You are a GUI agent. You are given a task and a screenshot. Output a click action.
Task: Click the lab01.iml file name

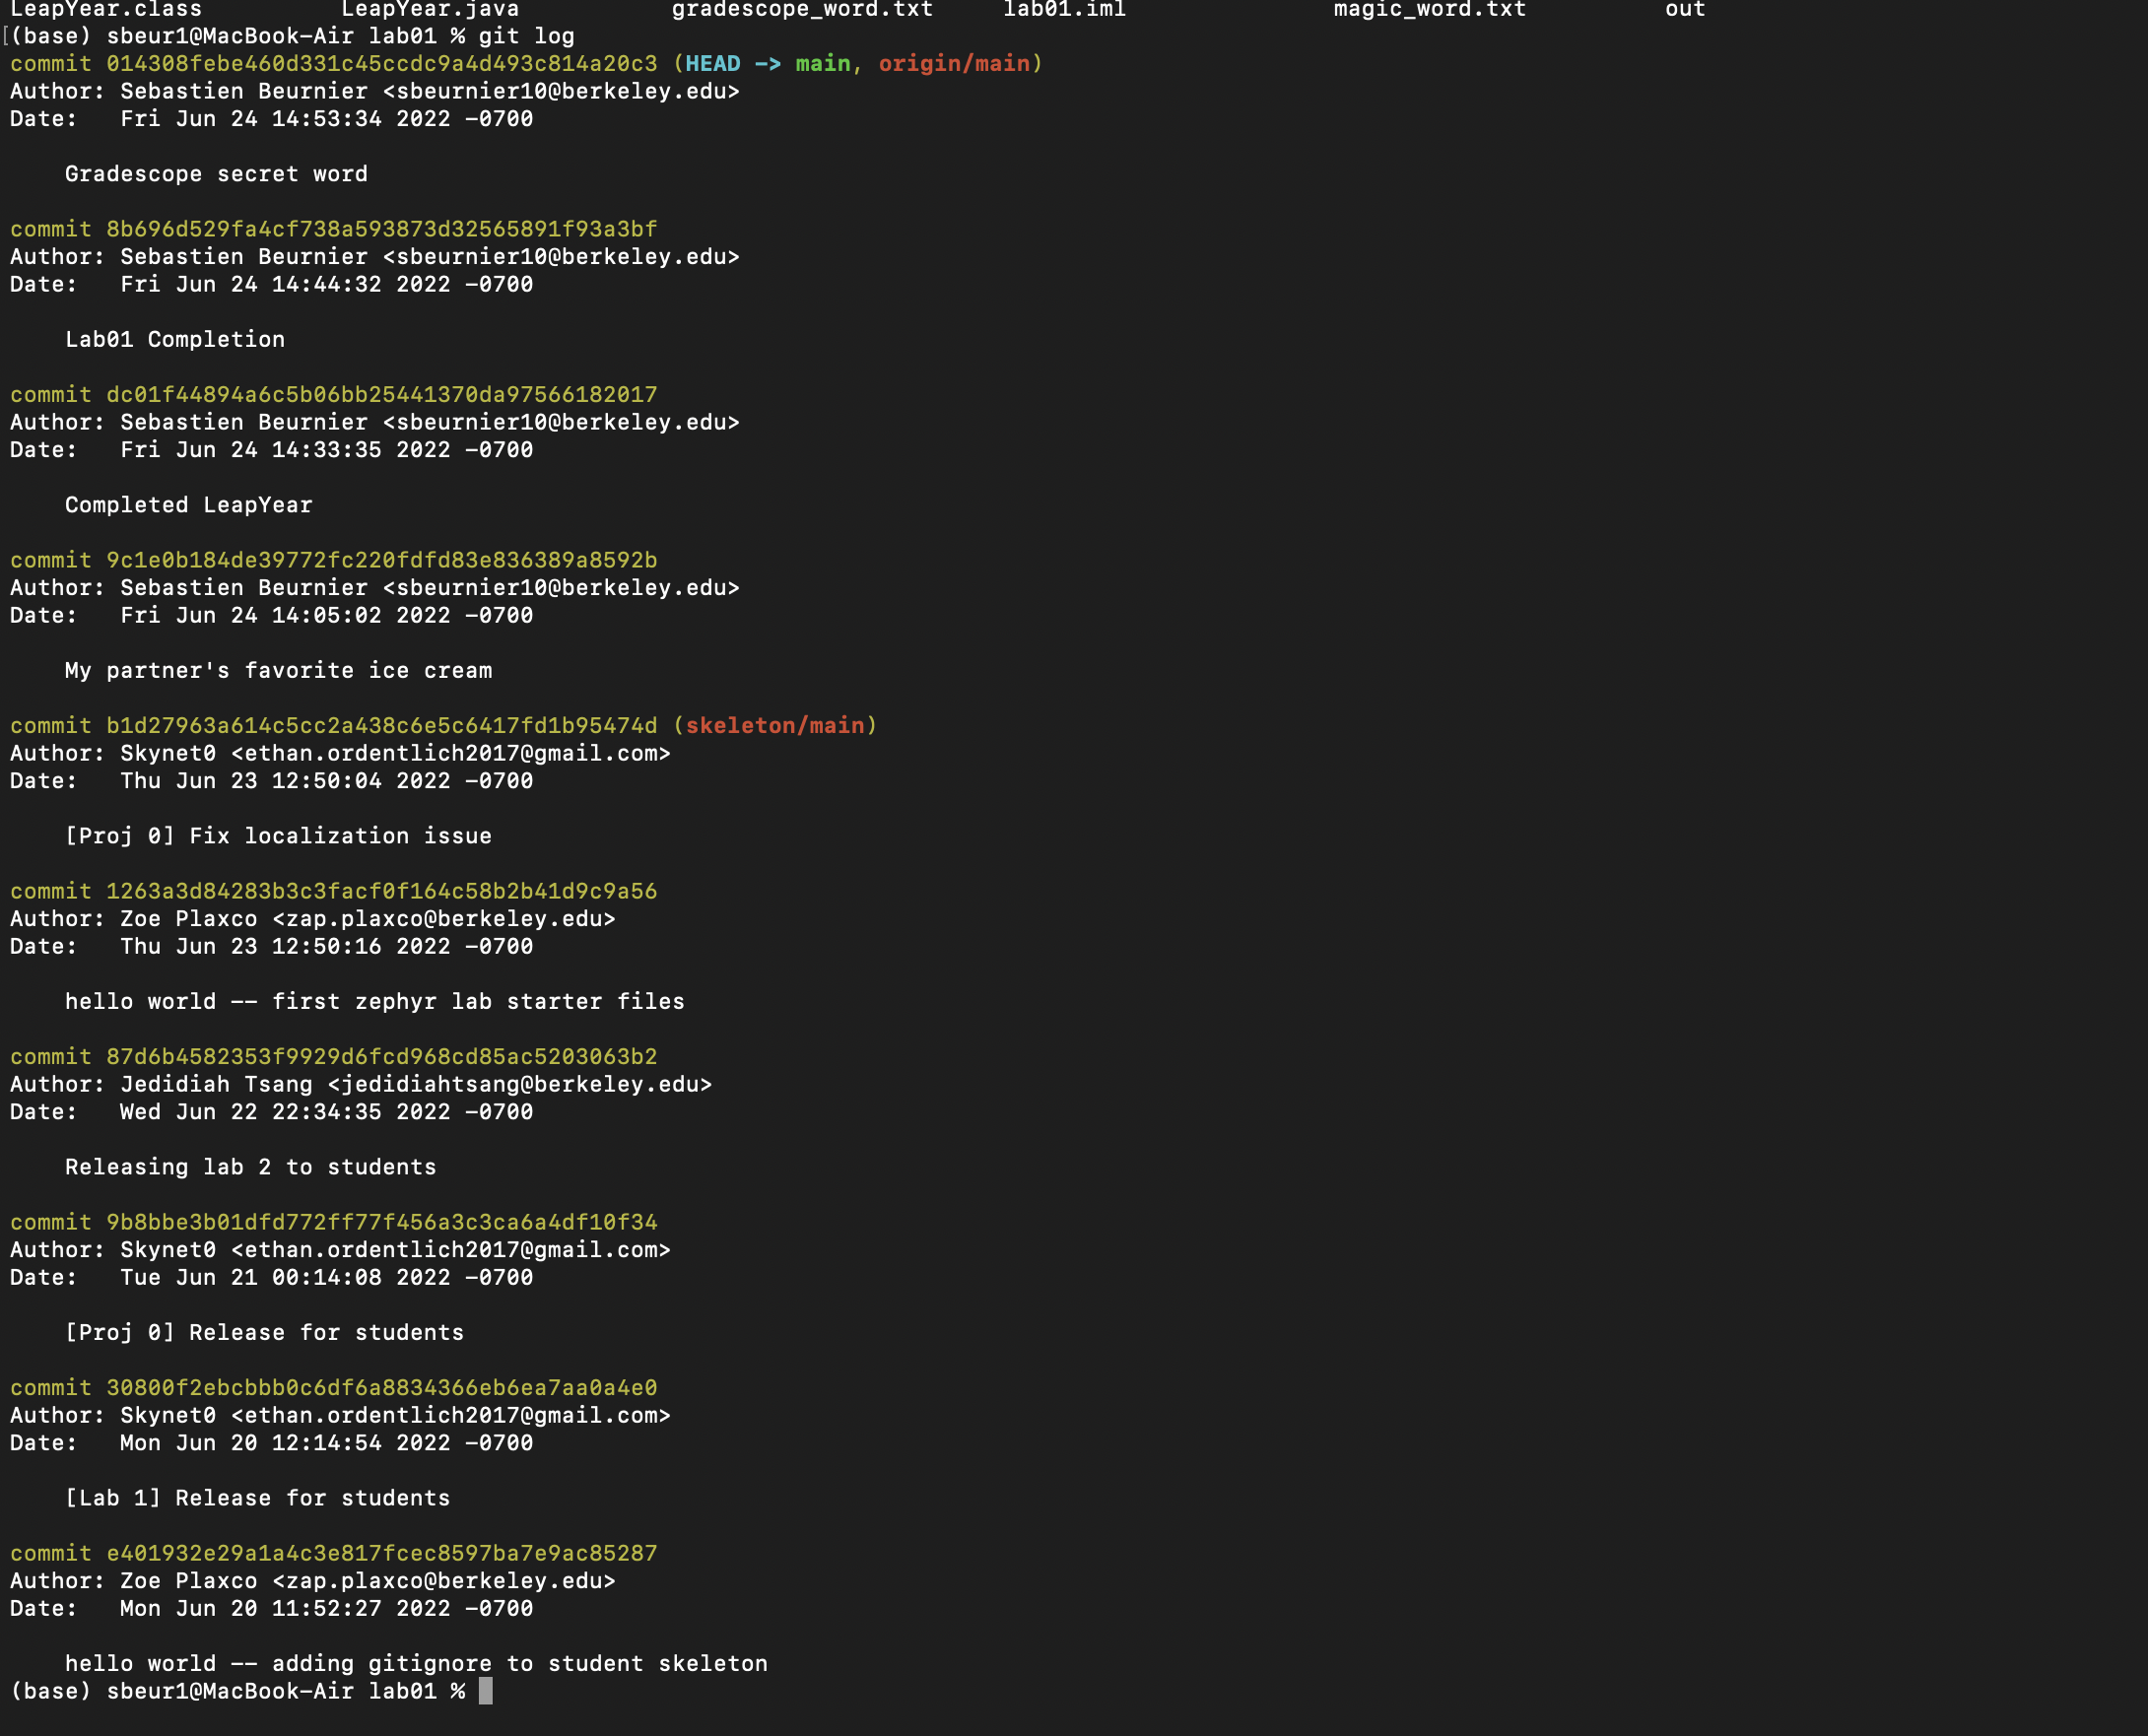click(x=1064, y=10)
